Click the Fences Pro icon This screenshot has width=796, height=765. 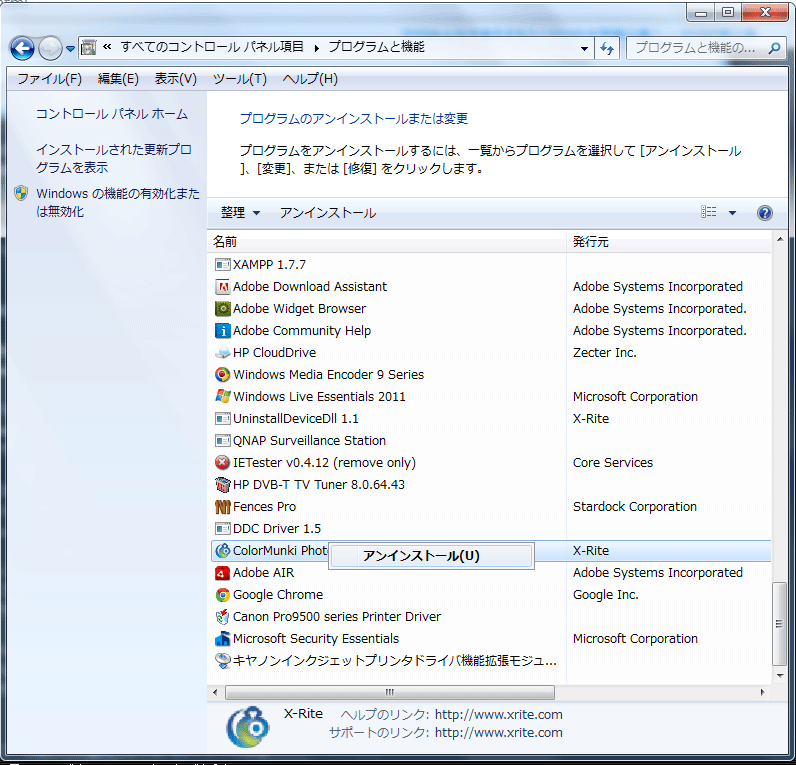222,507
